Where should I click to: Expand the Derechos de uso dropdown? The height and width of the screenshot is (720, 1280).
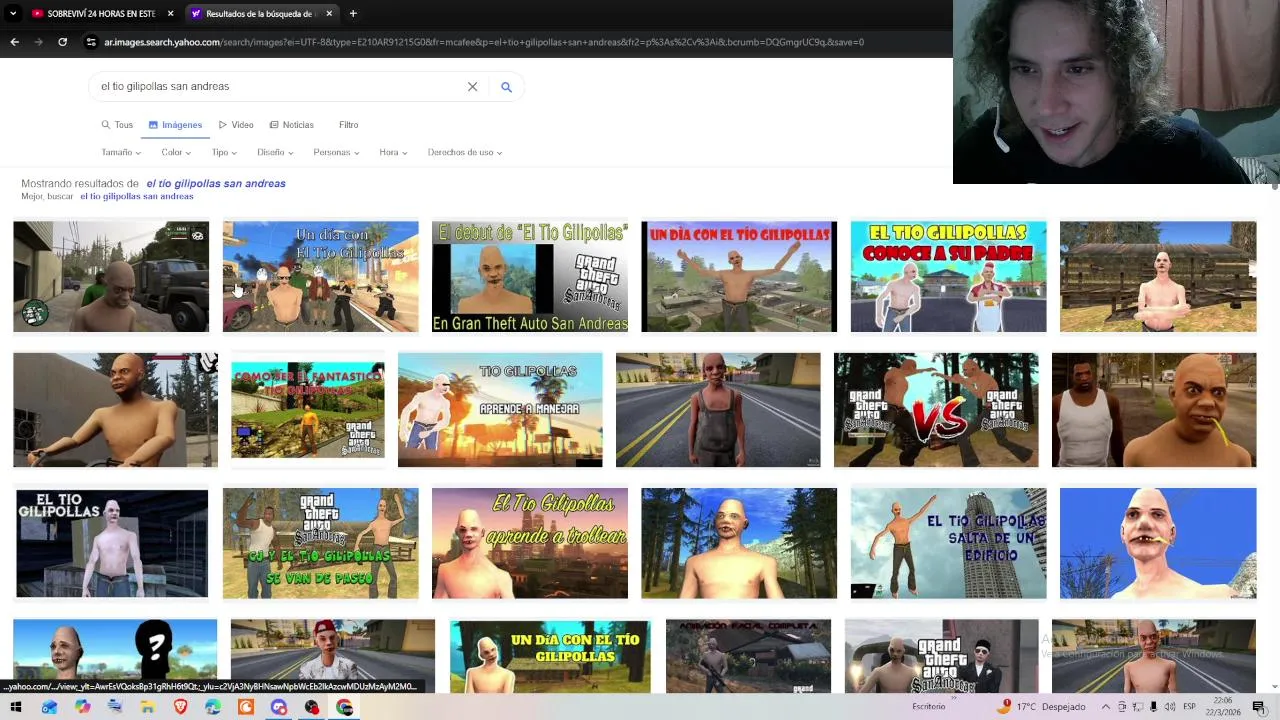465,152
